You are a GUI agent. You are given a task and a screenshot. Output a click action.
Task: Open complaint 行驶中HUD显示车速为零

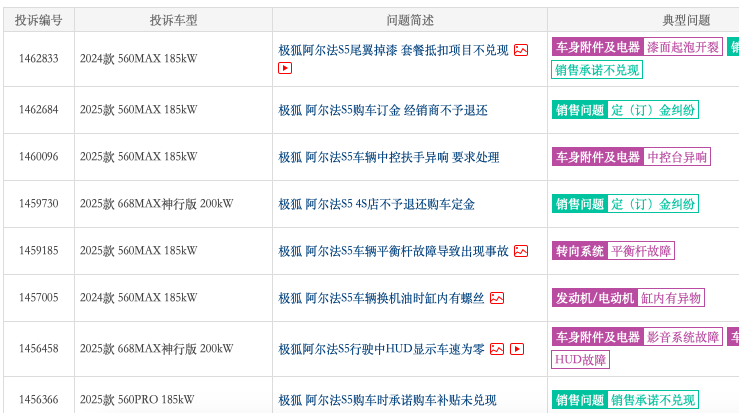pos(381,349)
